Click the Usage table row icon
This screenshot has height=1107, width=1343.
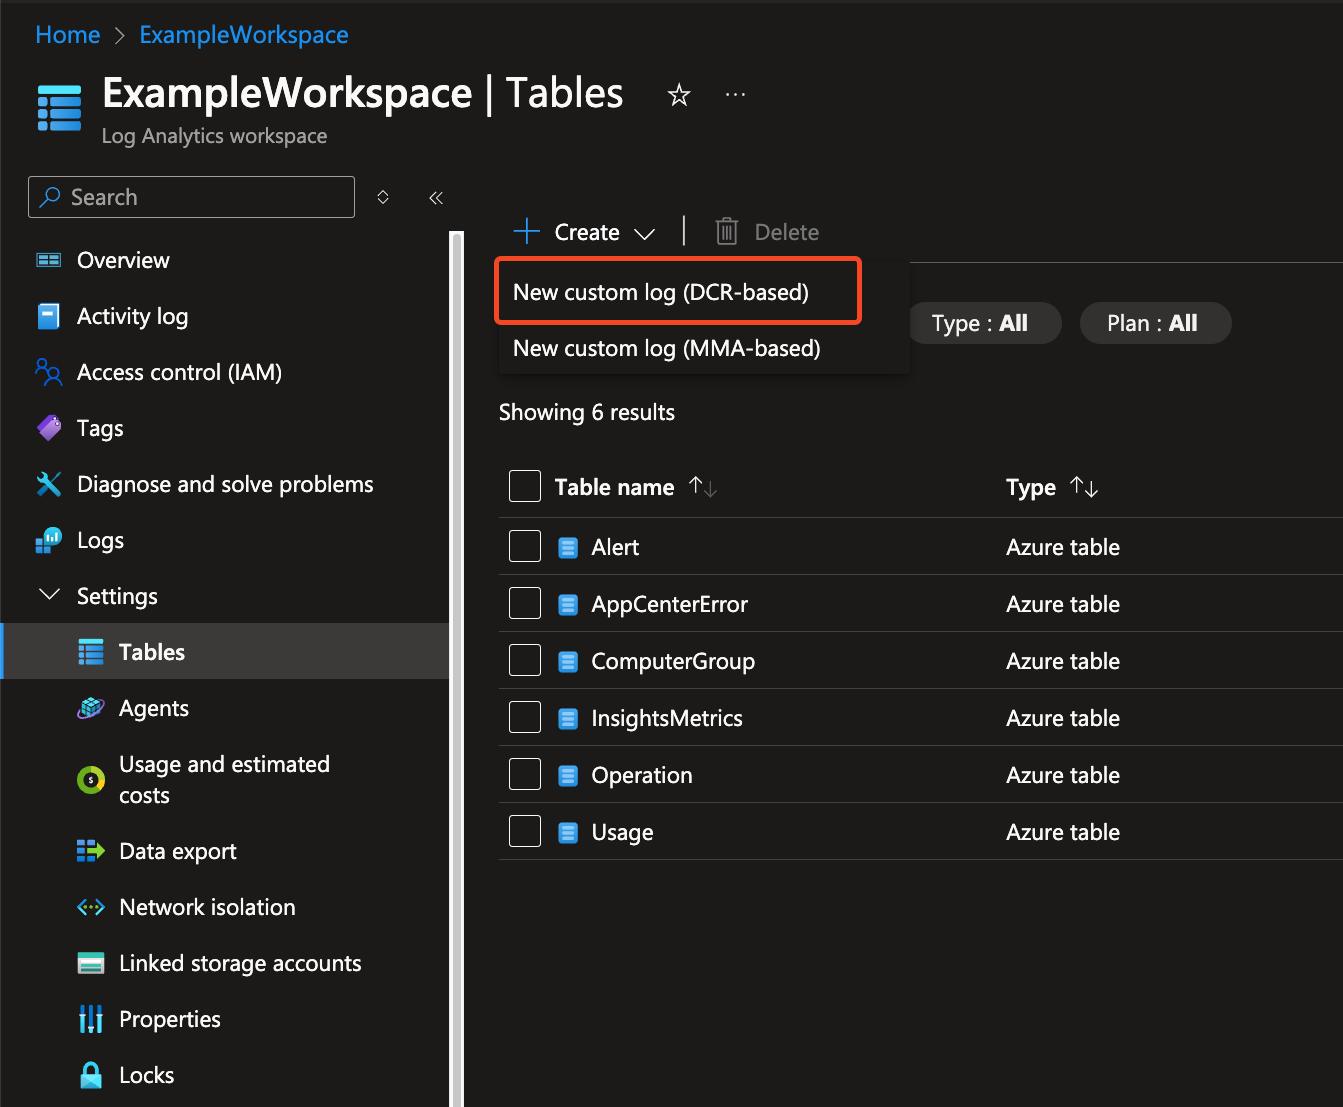568,832
